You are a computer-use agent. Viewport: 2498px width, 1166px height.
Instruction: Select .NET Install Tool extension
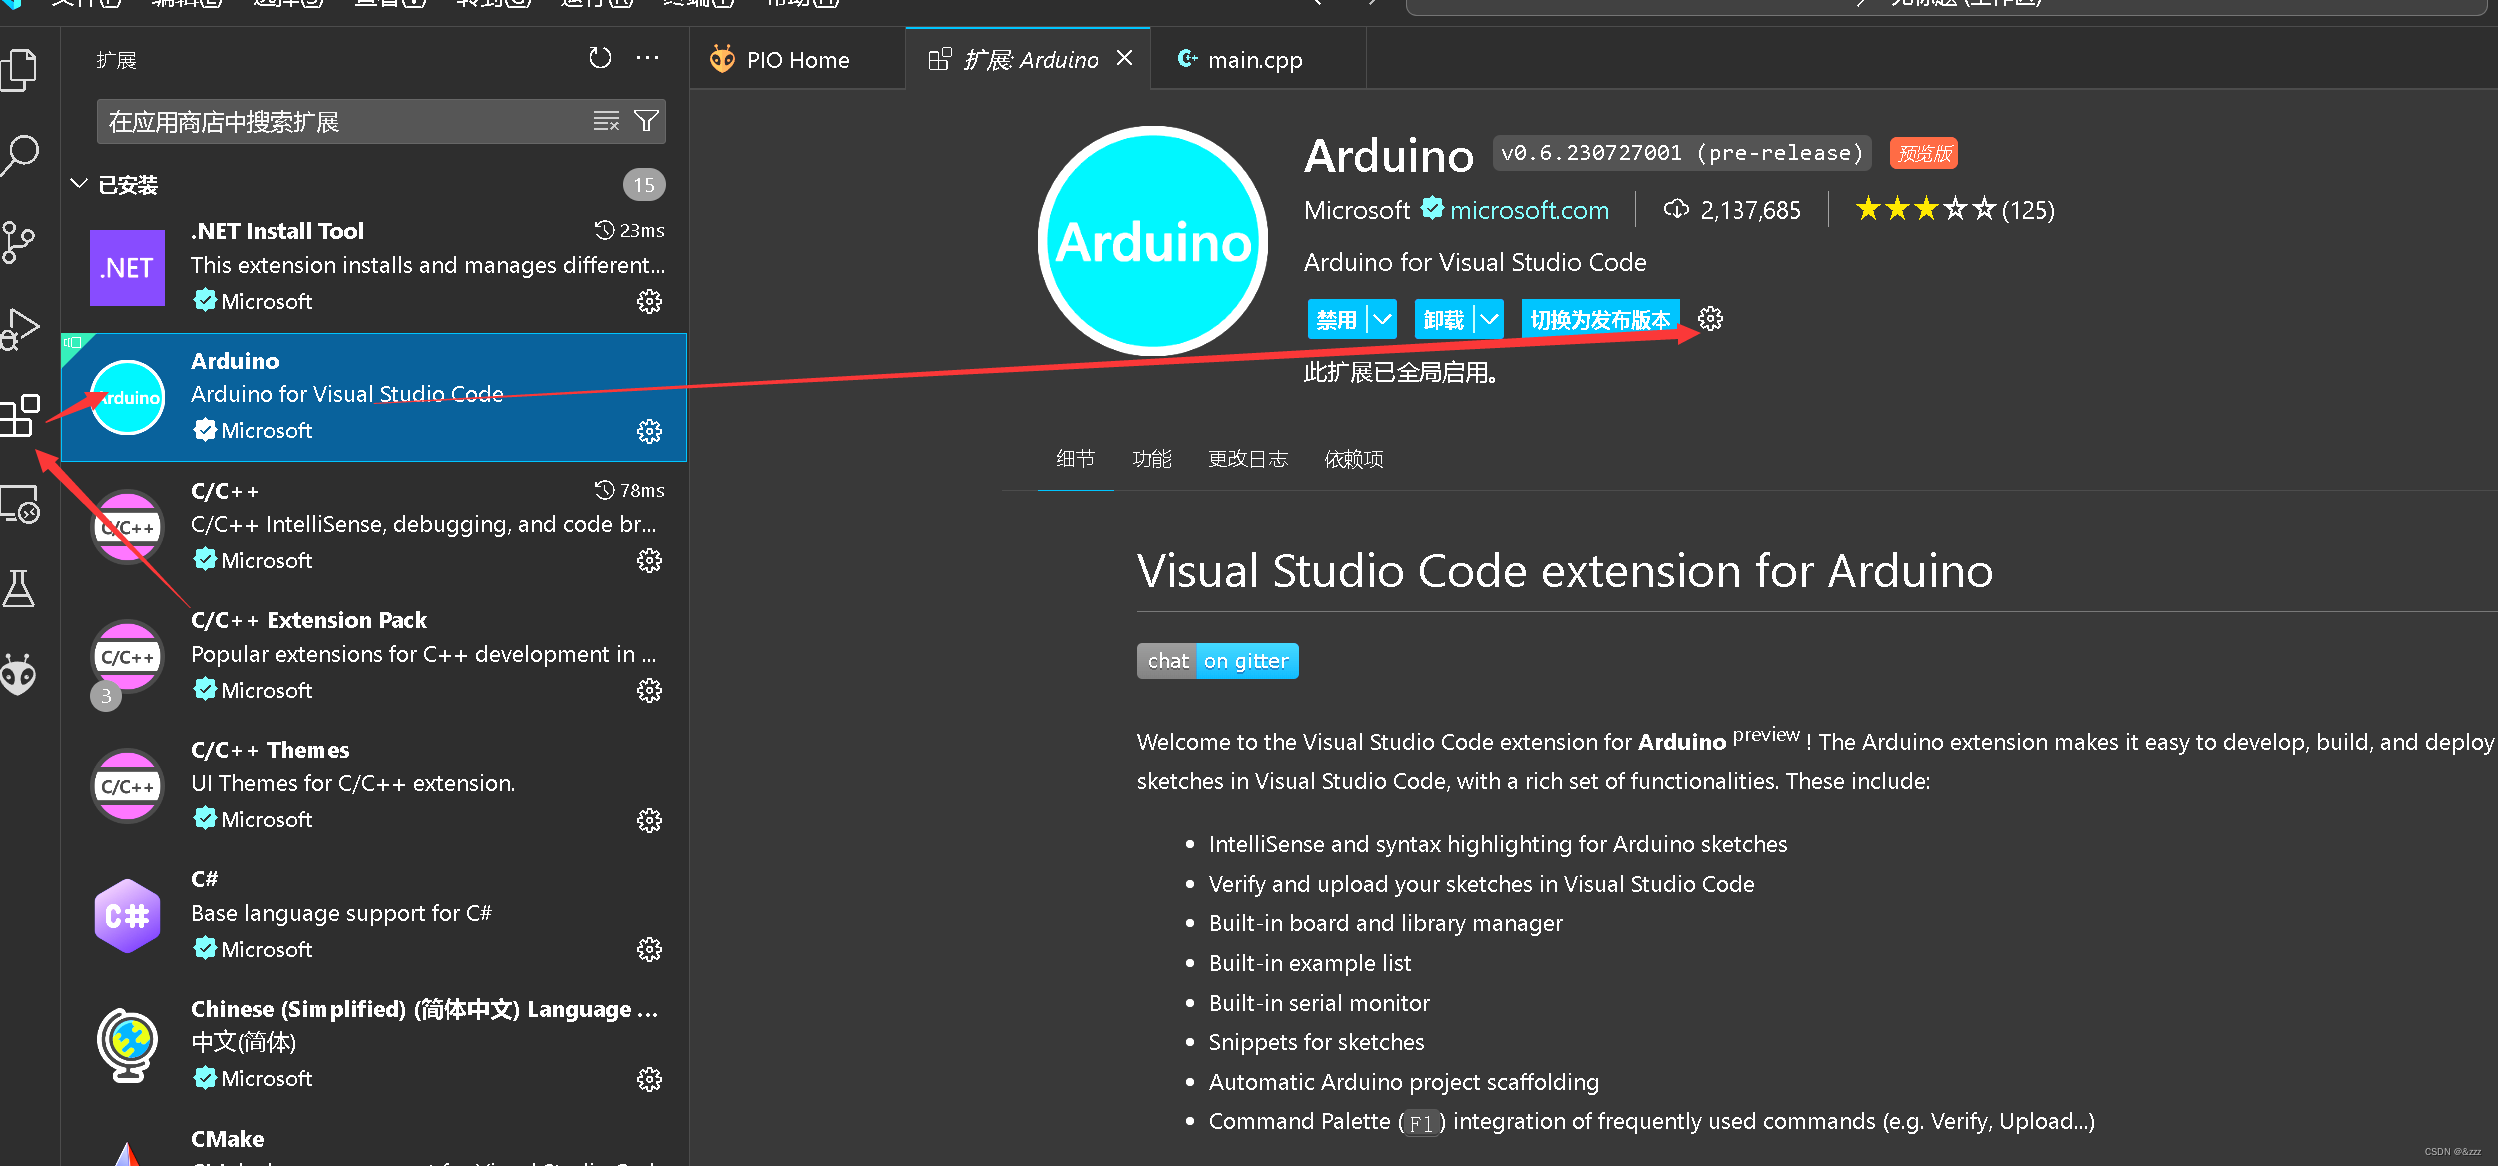(x=374, y=267)
